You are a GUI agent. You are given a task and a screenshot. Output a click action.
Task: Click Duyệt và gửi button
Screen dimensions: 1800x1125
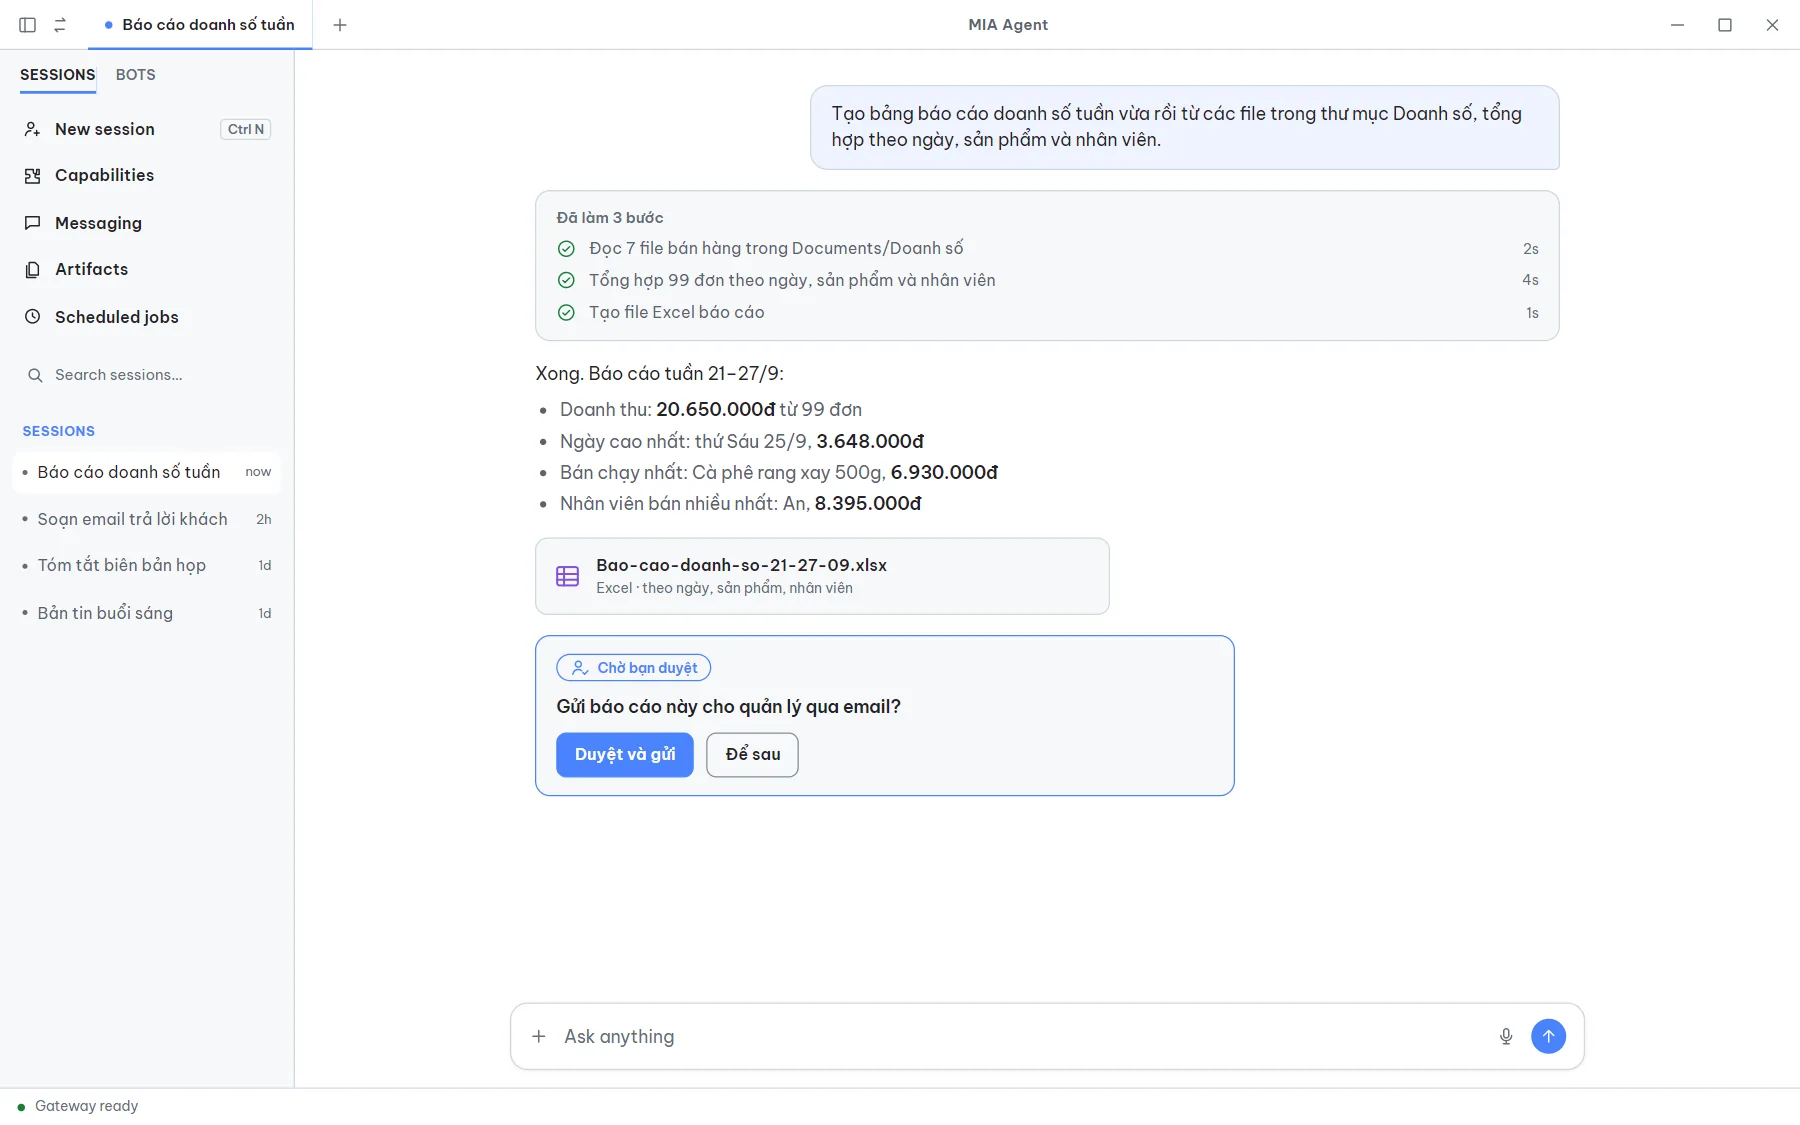(x=625, y=755)
